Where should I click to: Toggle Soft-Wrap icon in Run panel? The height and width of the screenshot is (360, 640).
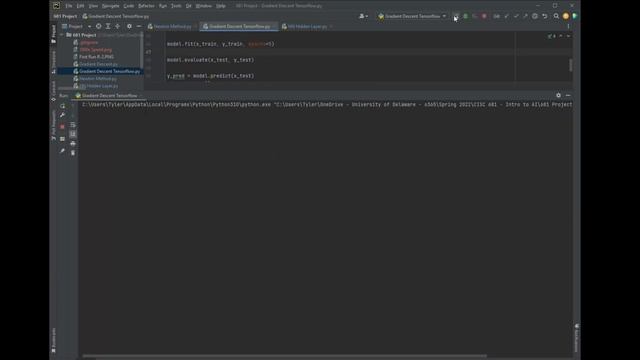click(73, 125)
